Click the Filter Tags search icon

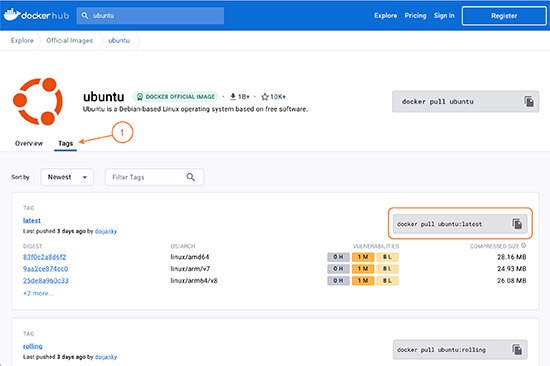190,177
